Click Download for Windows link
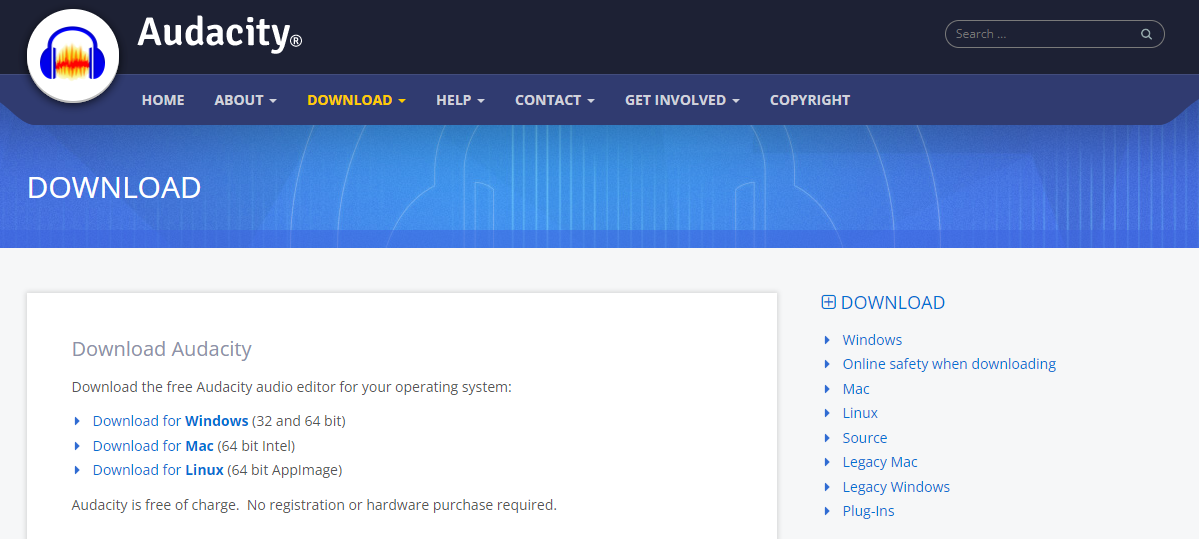This screenshot has width=1199, height=539. [x=171, y=420]
